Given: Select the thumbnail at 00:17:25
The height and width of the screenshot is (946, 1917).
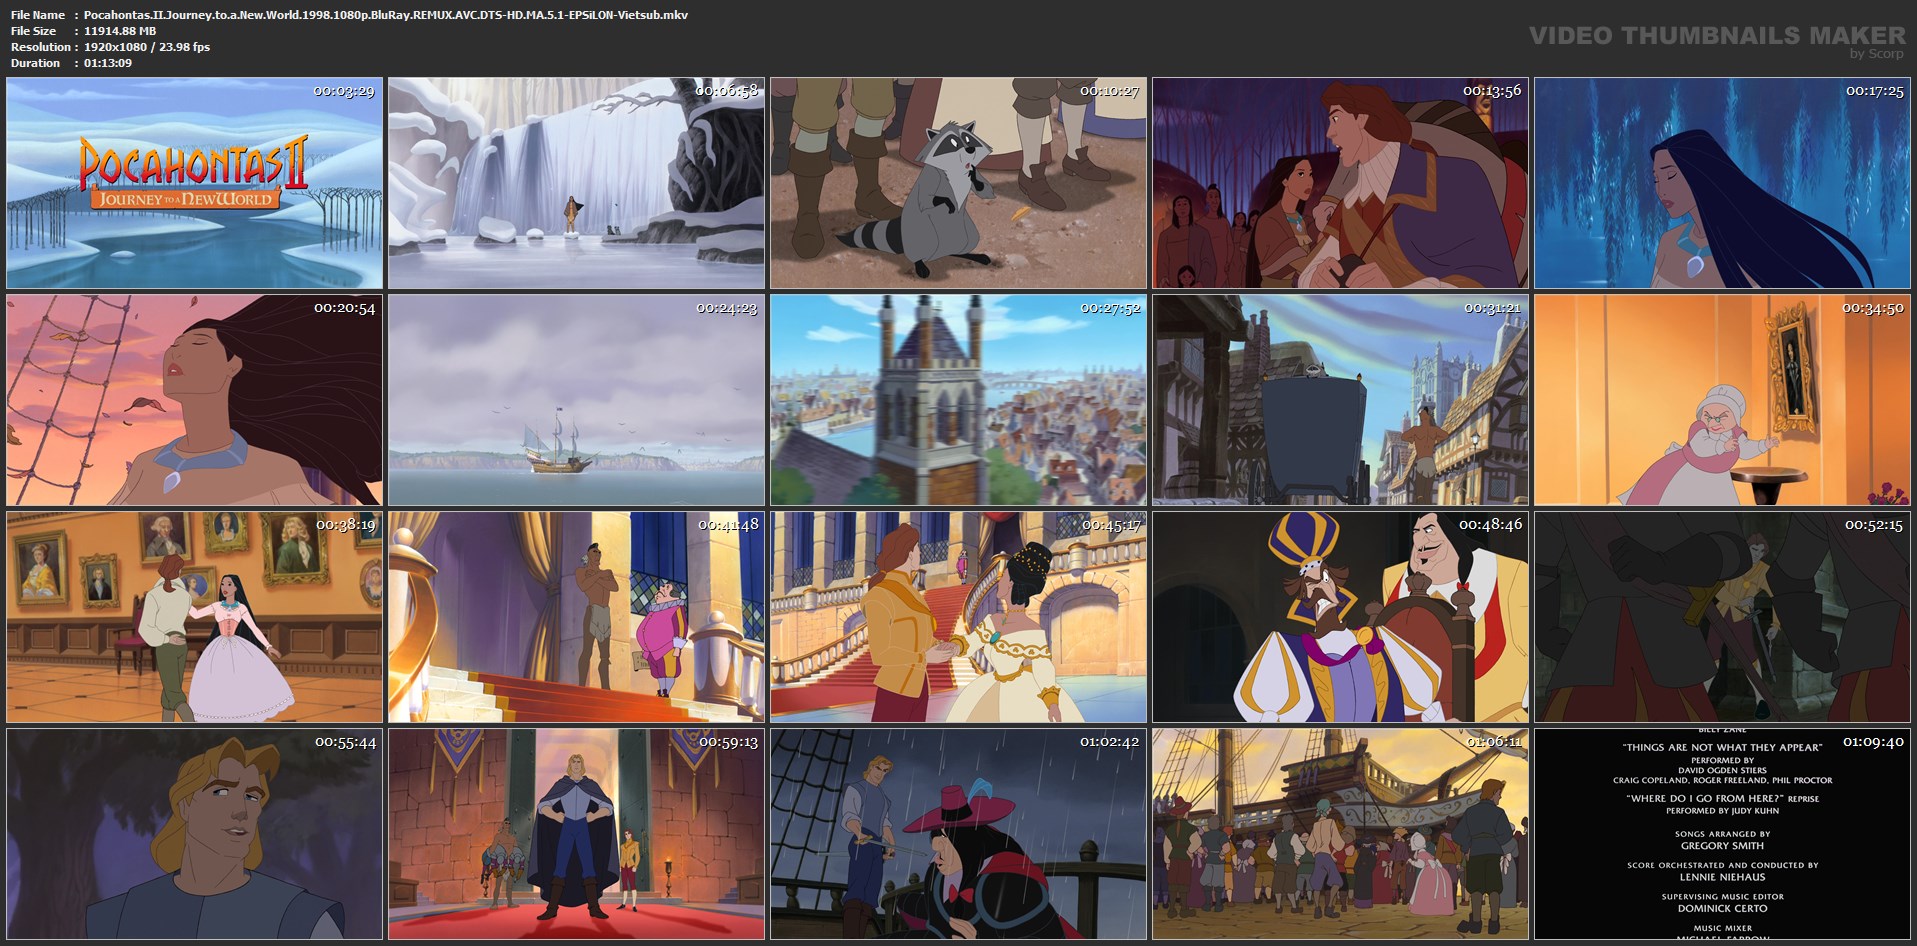Looking at the screenshot, I should click(x=1723, y=184).
